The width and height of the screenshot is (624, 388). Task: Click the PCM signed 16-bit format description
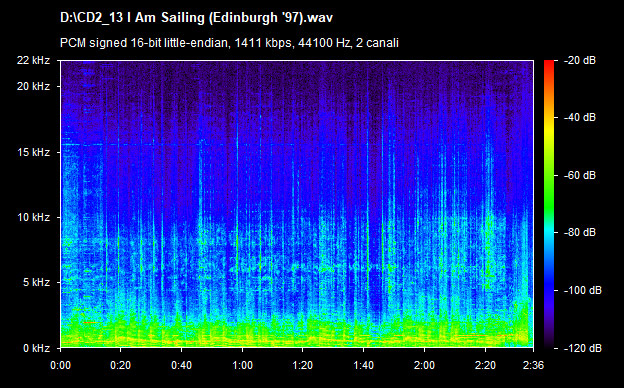[229, 43]
